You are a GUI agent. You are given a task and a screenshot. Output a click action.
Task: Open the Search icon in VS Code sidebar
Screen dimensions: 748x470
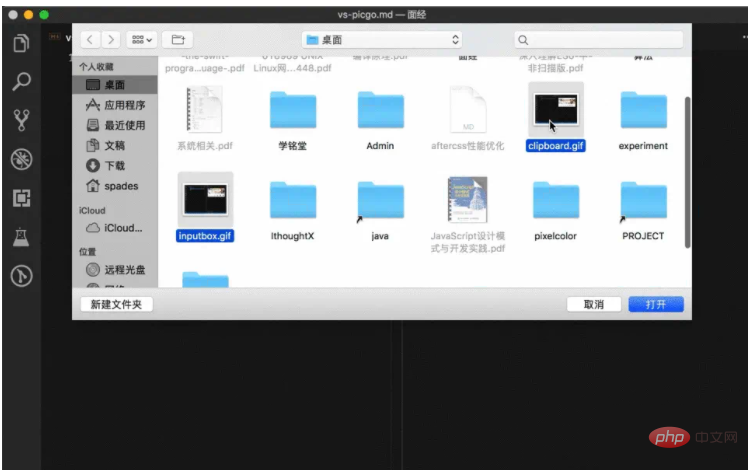[21, 82]
